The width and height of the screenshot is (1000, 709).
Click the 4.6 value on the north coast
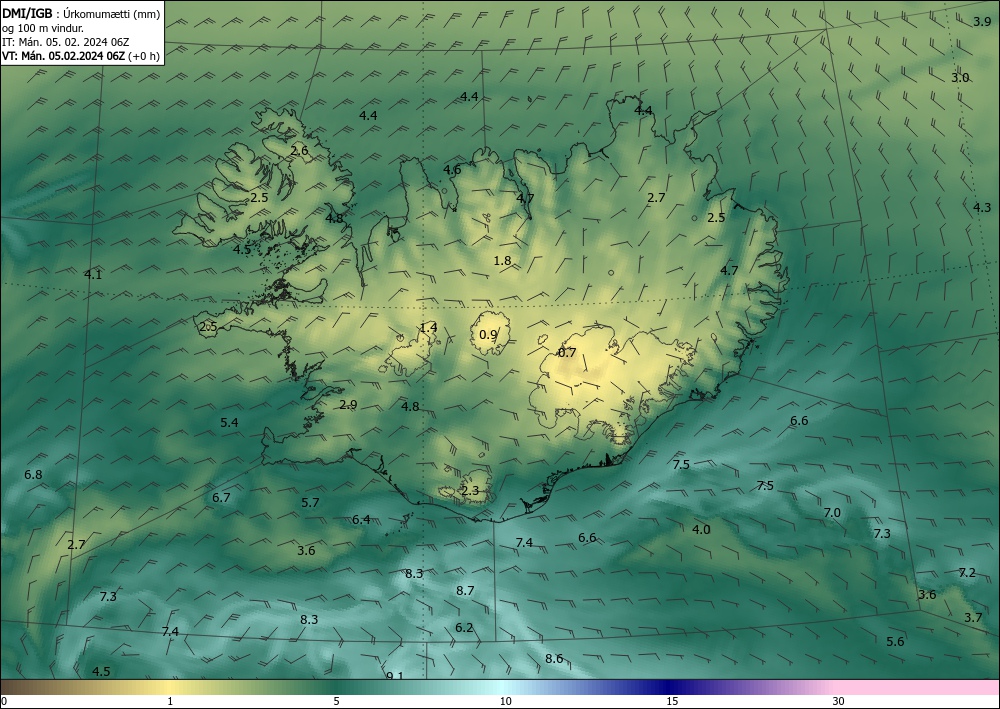(x=452, y=170)
